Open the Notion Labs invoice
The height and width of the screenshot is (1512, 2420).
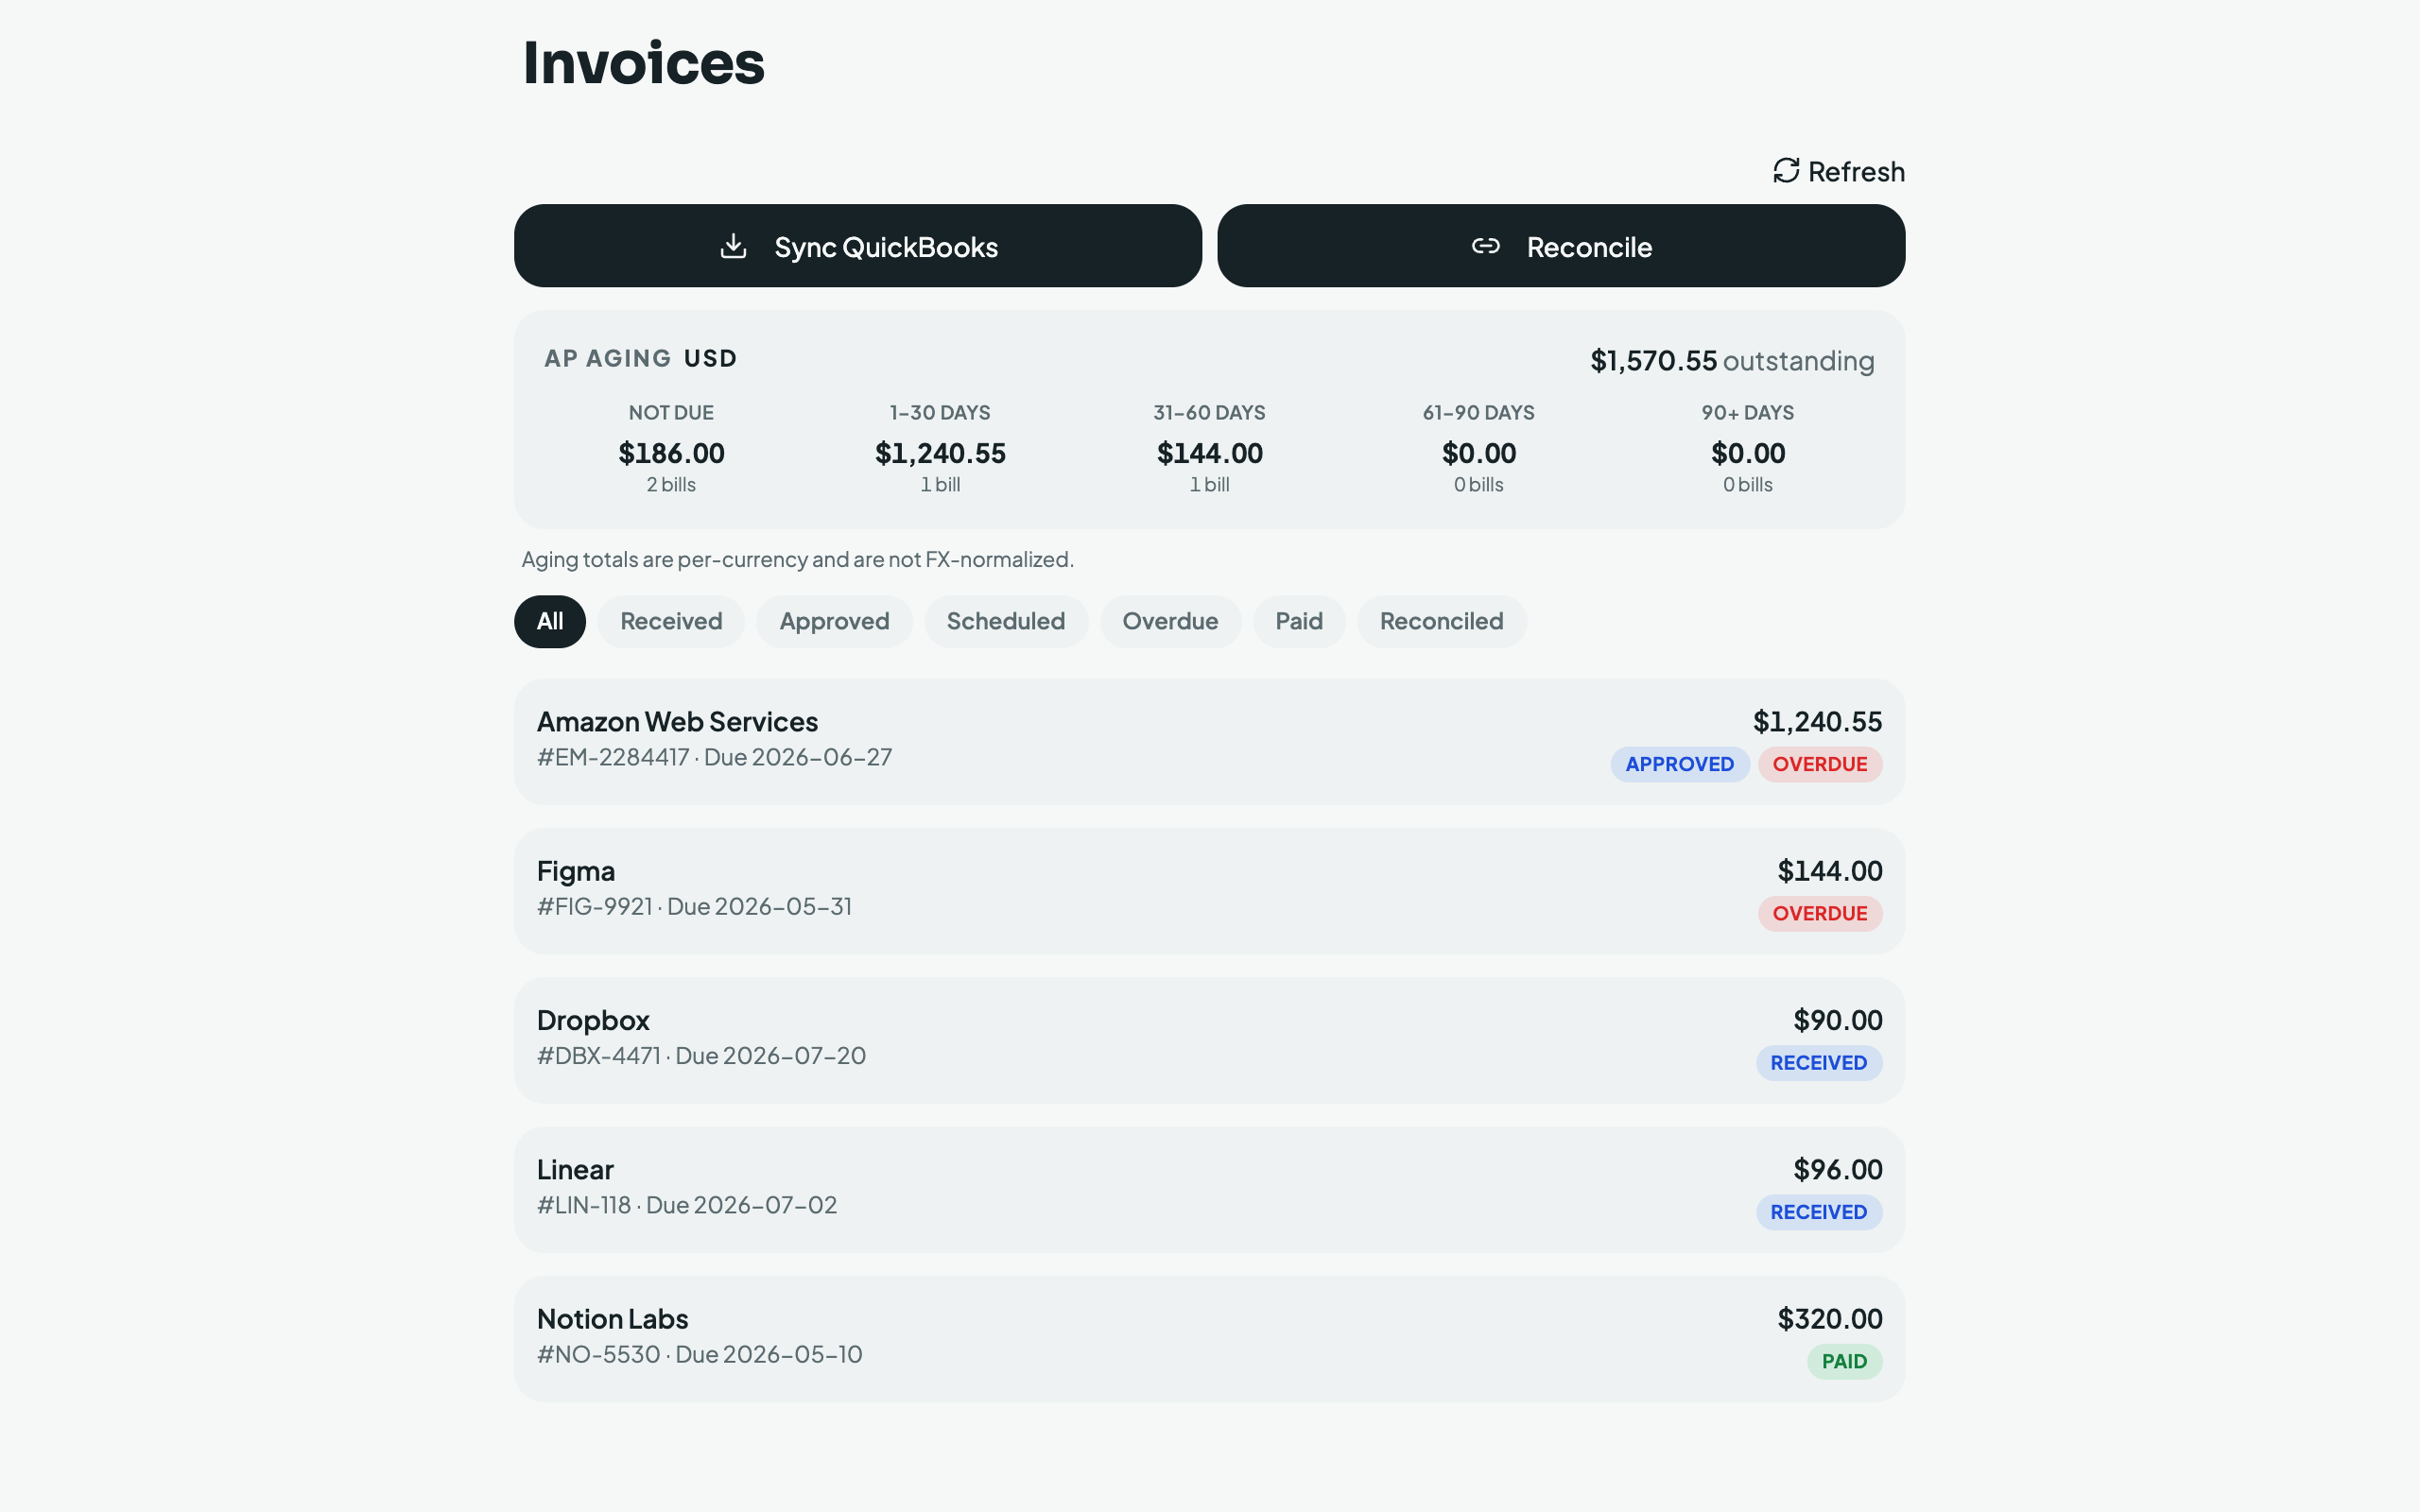click(1209, 1339)
